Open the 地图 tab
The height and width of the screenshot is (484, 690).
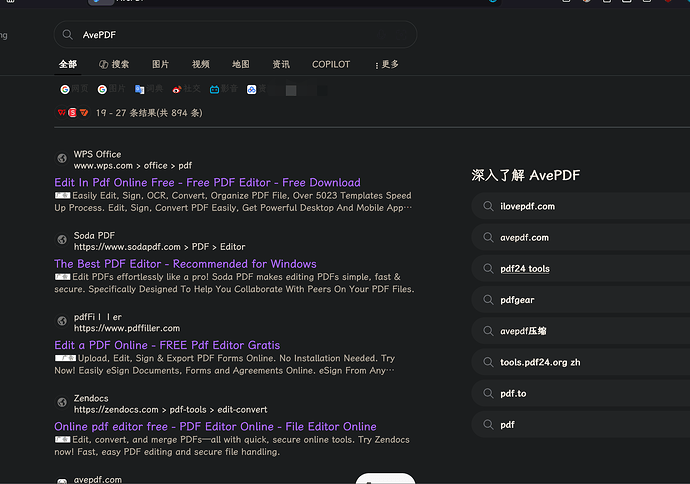241,64
